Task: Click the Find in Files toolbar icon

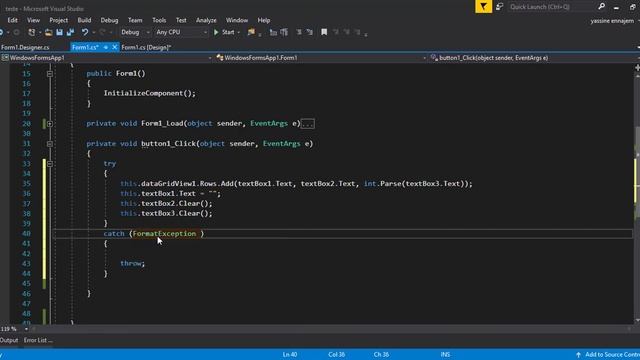Action: [251, 32]
